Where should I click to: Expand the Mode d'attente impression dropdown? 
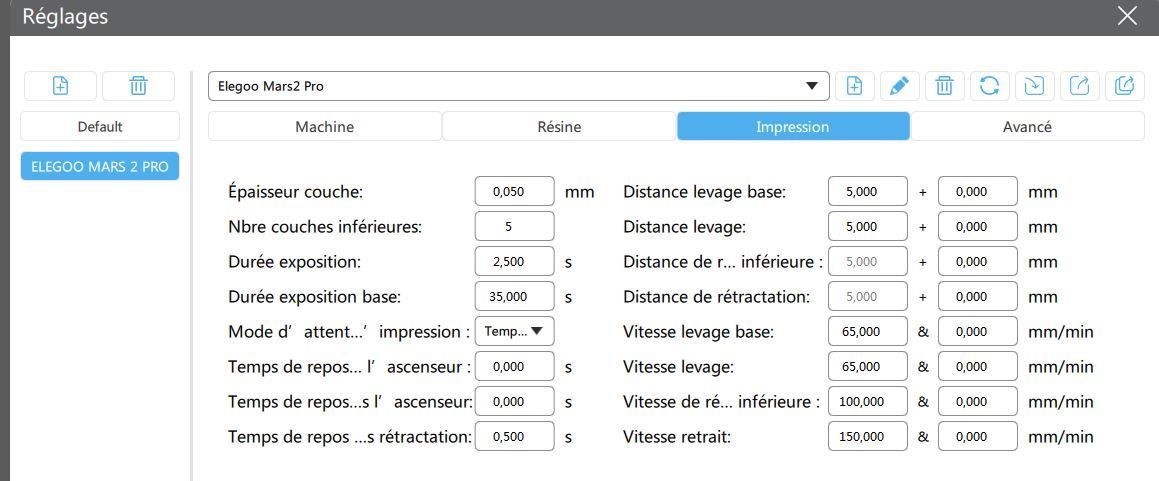point(514,331)
